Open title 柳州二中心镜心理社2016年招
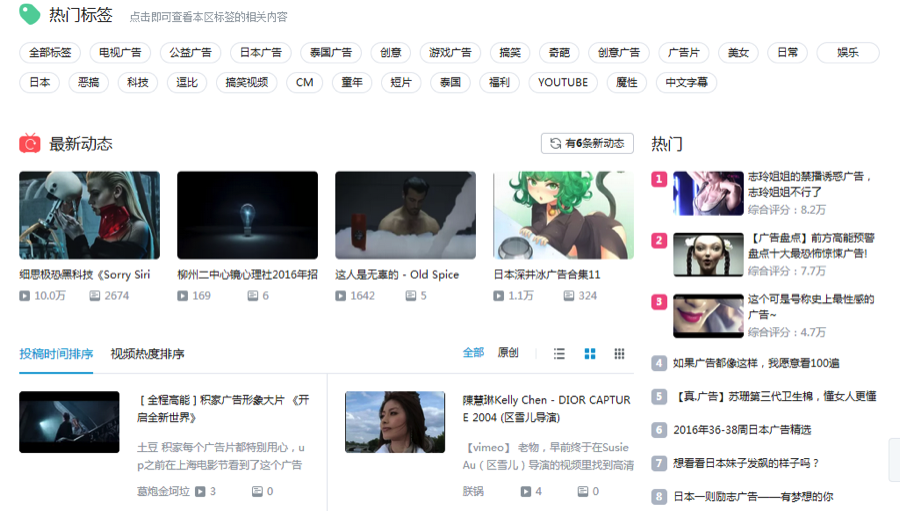 point(247,274)
